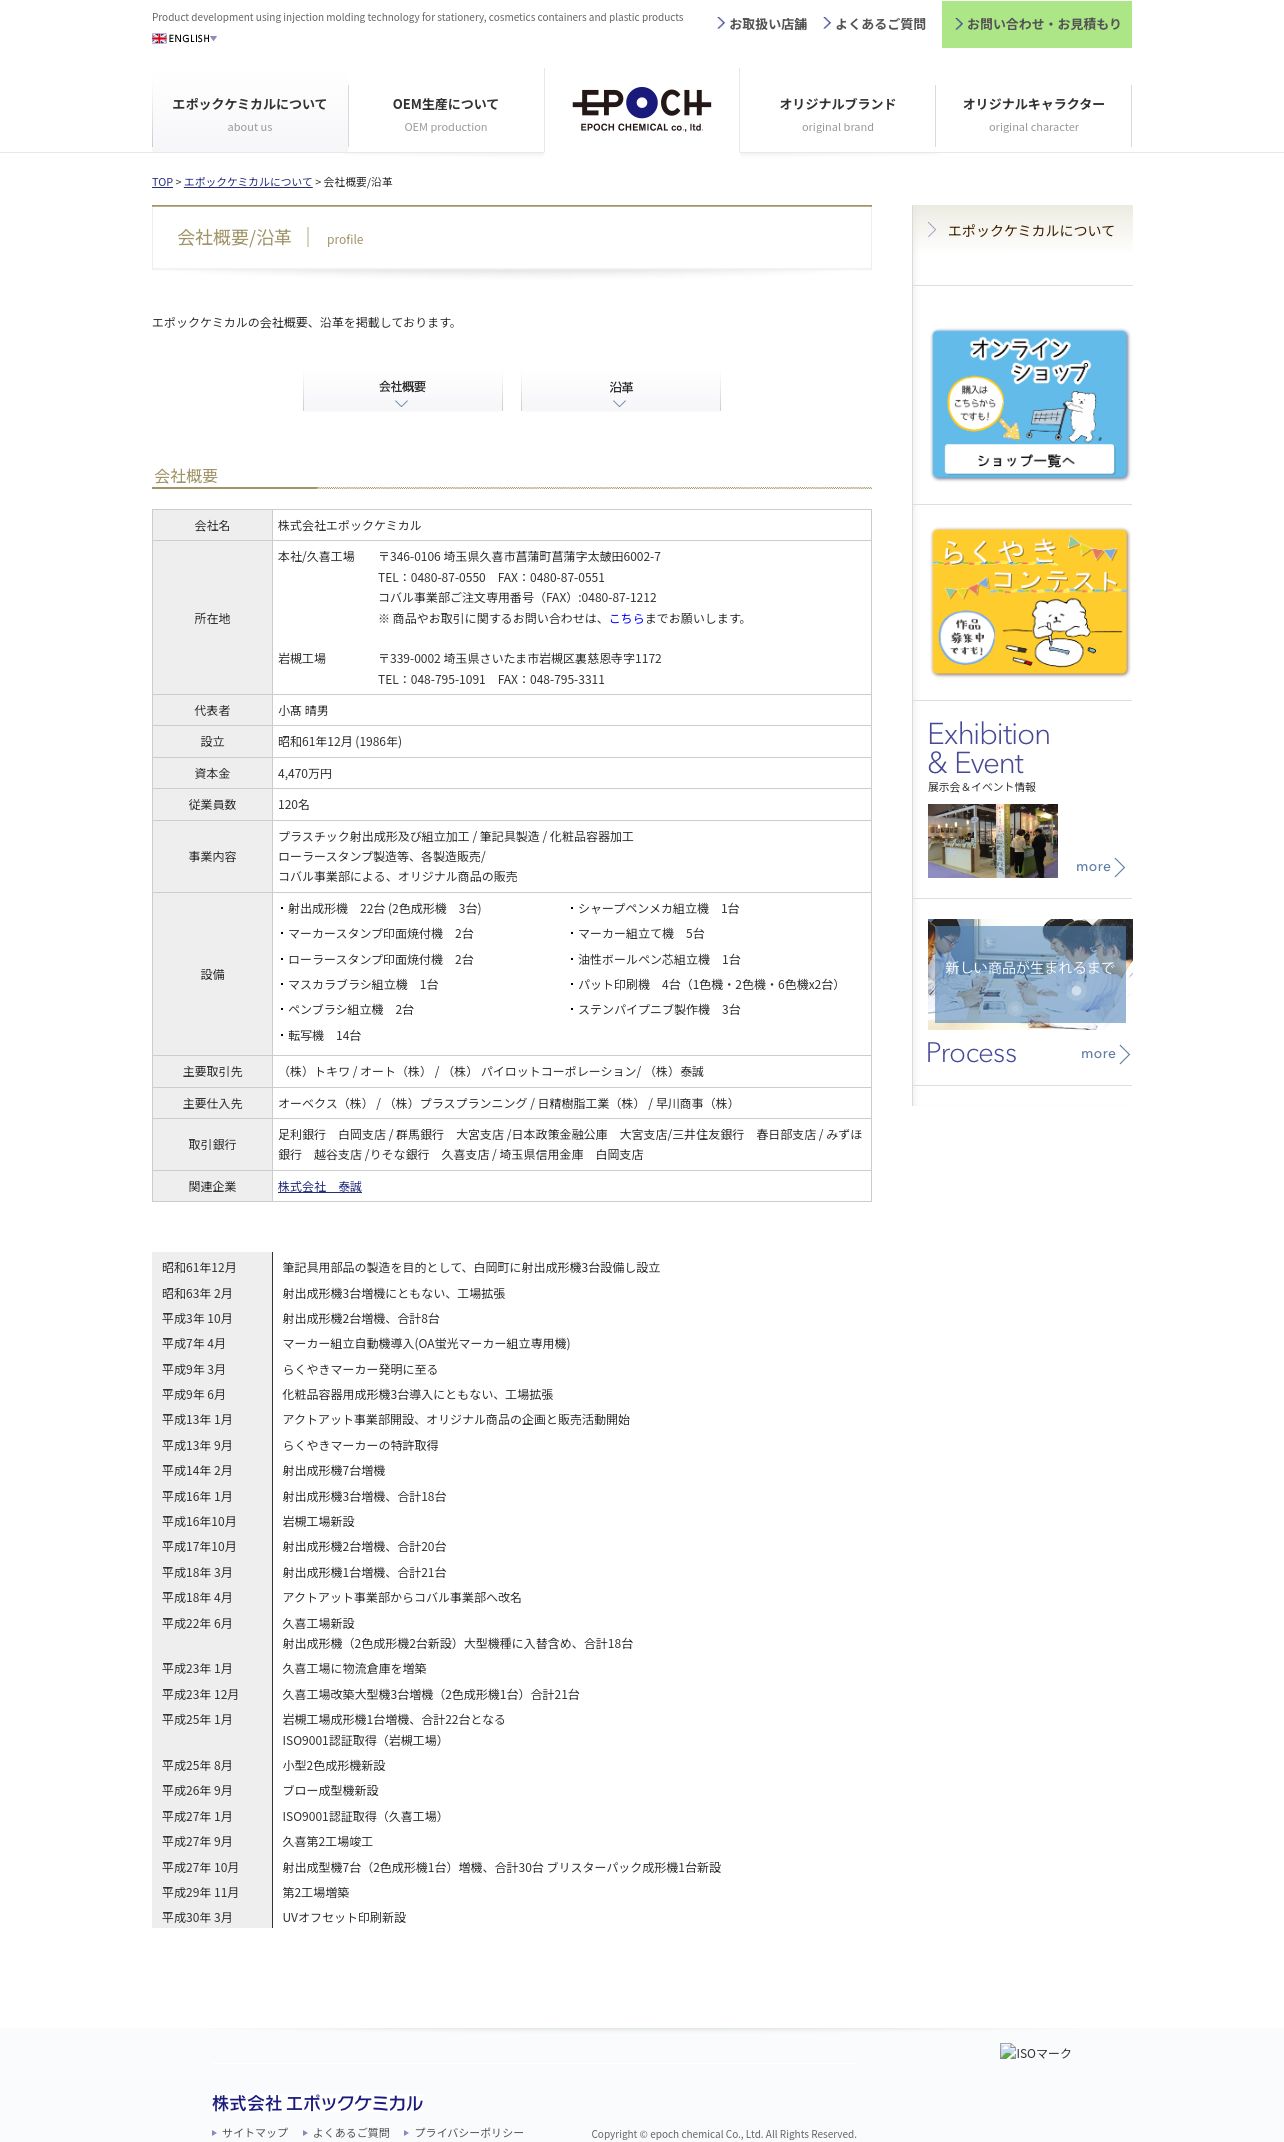Viewport: 1284px width, 2142px height.
Task: Click the こちら inquiry link
Action: coord(626,619)
